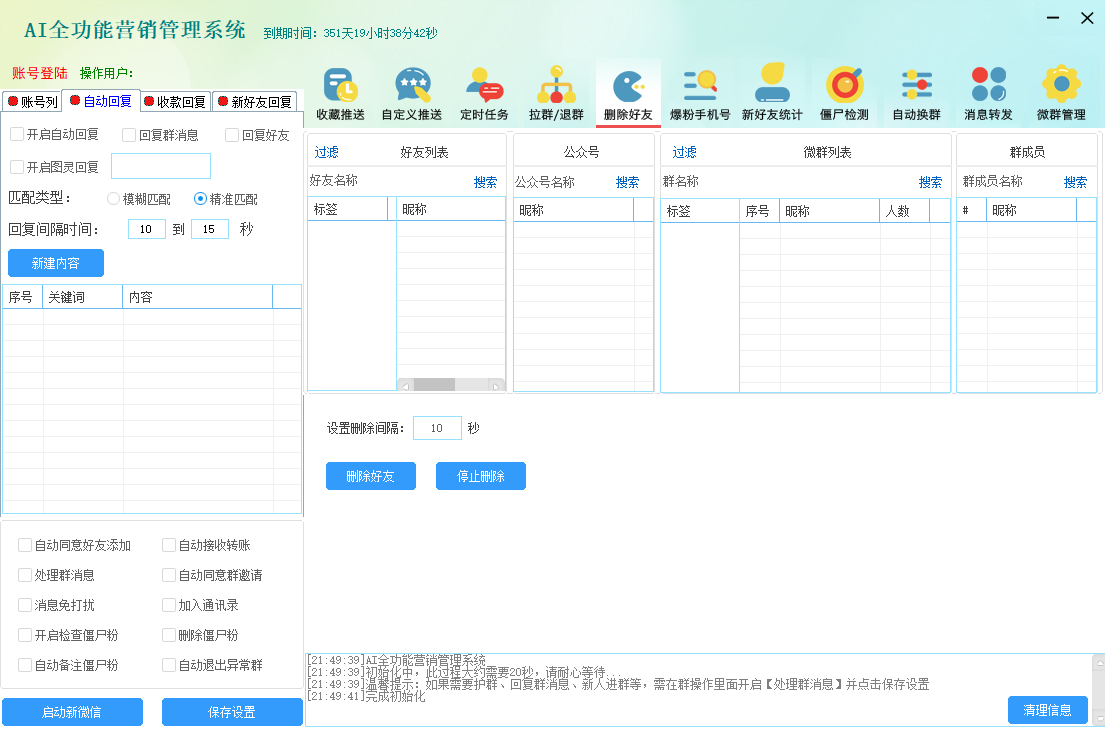Enable 回复群消息 checkbox
This screenshot has width=1105, height=740.
point(129,135)
